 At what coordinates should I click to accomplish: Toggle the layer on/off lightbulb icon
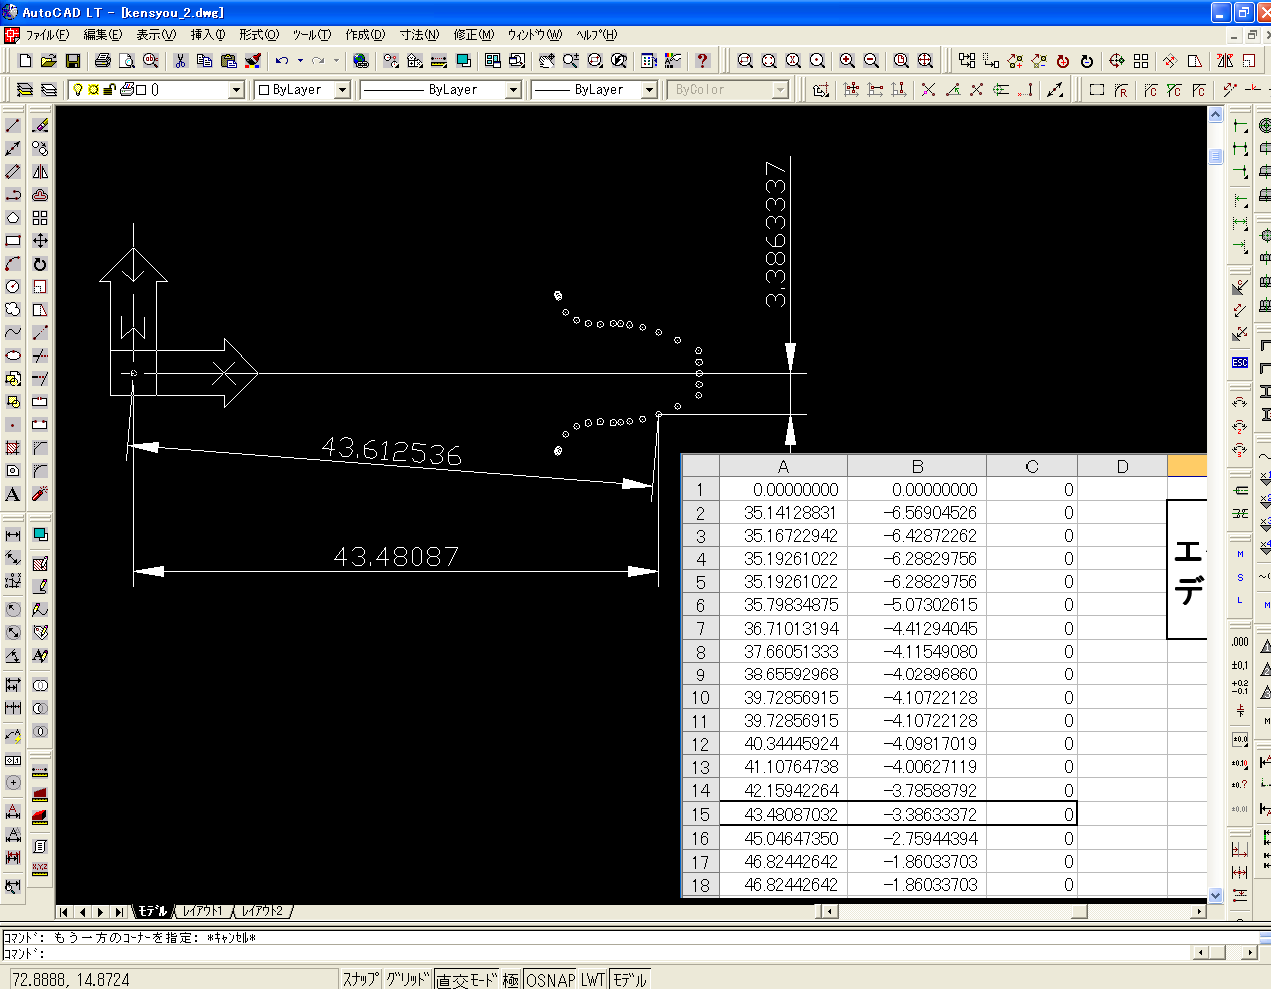click(78, 90)
